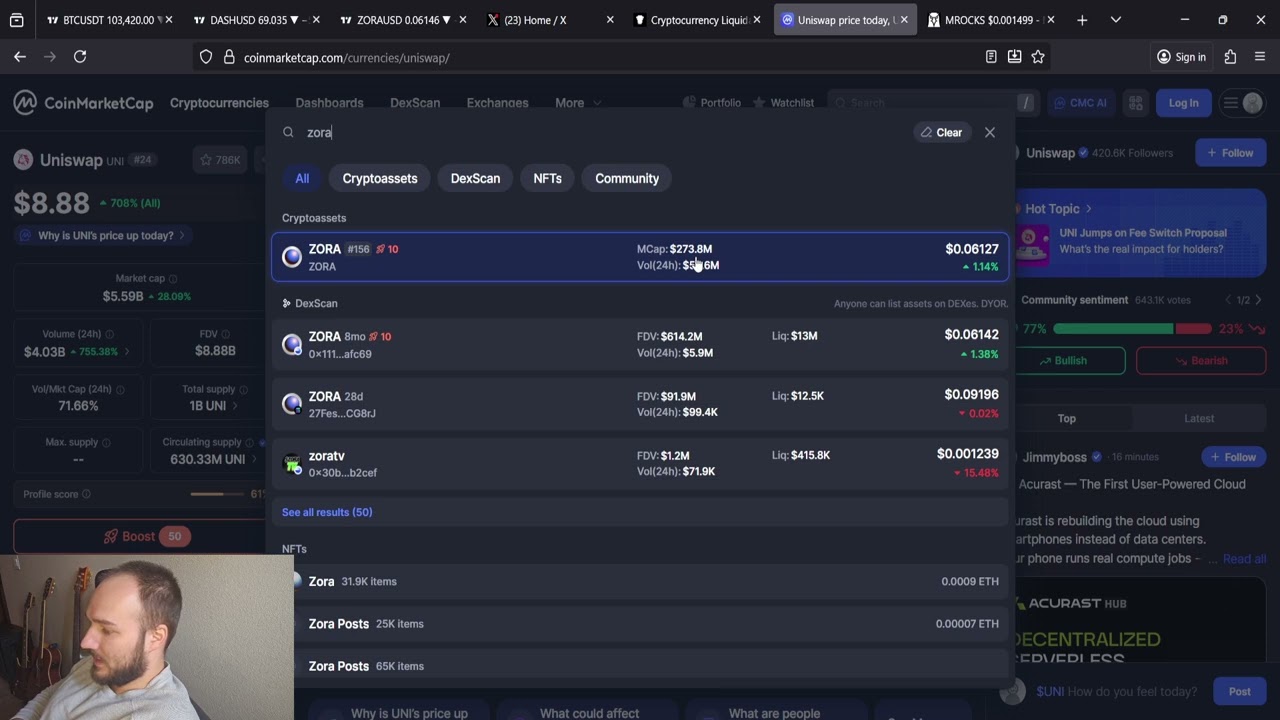Viewport: 1280px width, 720px height.
Task: Open the list all tabs dropdown arrow
Action: pyautogui.click(x=1116, y=20)
